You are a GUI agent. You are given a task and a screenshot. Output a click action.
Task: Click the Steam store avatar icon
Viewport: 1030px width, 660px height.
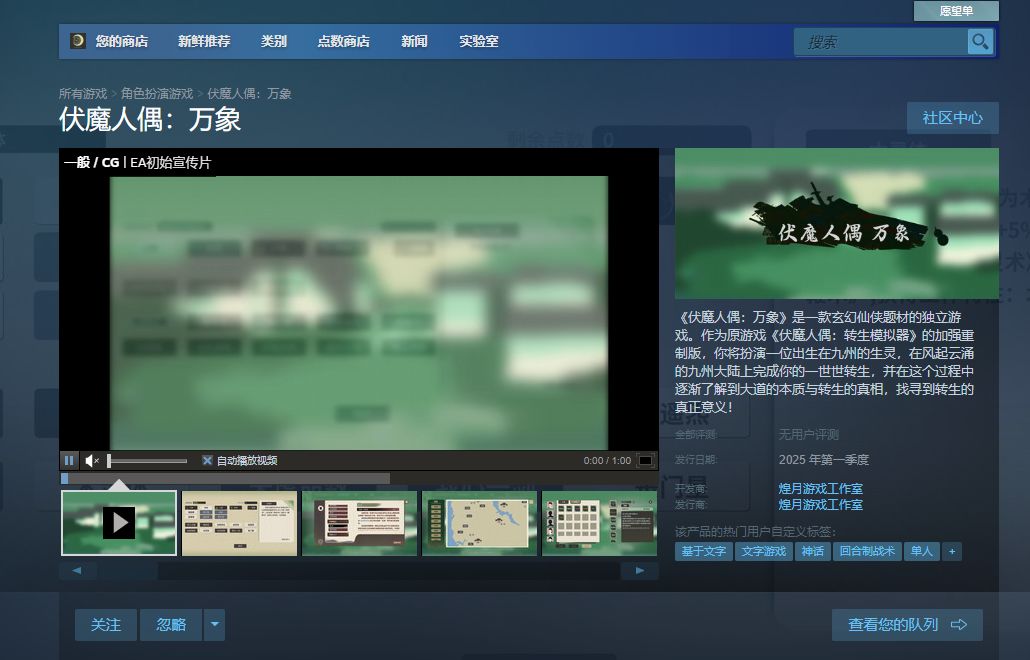(x=78, y=41)
